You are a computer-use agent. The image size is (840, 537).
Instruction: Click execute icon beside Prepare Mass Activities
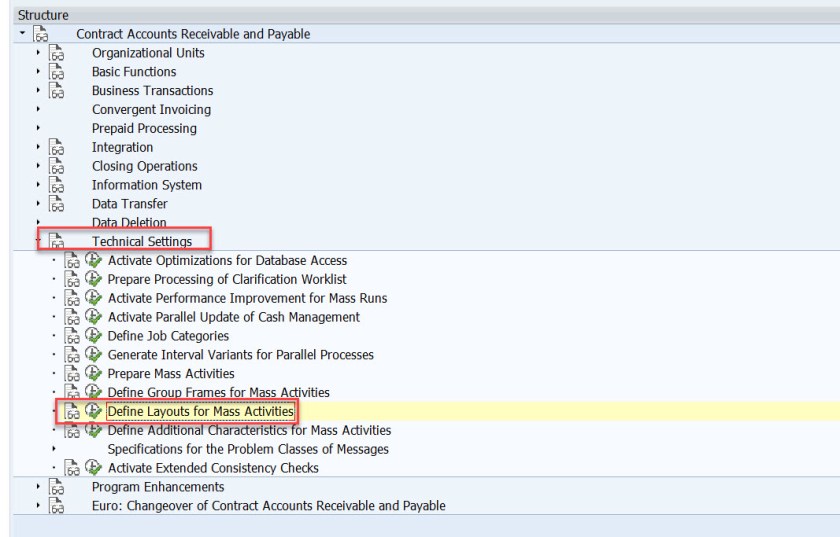(94, 373)
